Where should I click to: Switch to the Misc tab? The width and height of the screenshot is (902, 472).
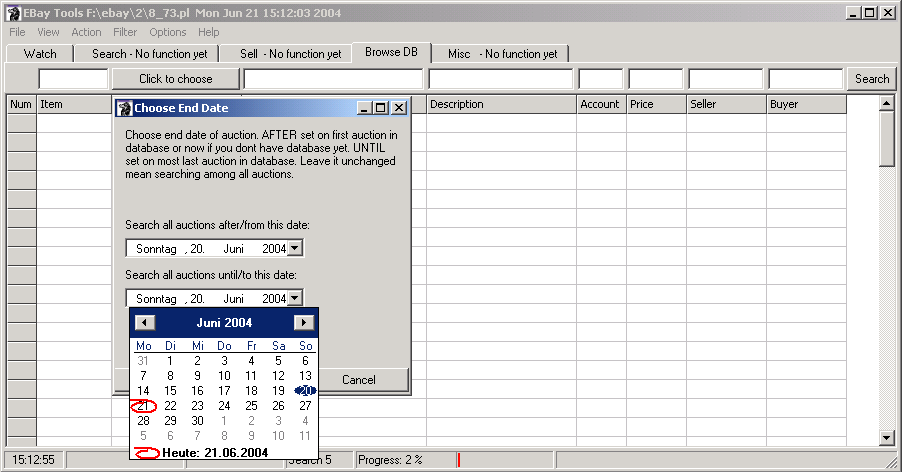coord(502,54)
